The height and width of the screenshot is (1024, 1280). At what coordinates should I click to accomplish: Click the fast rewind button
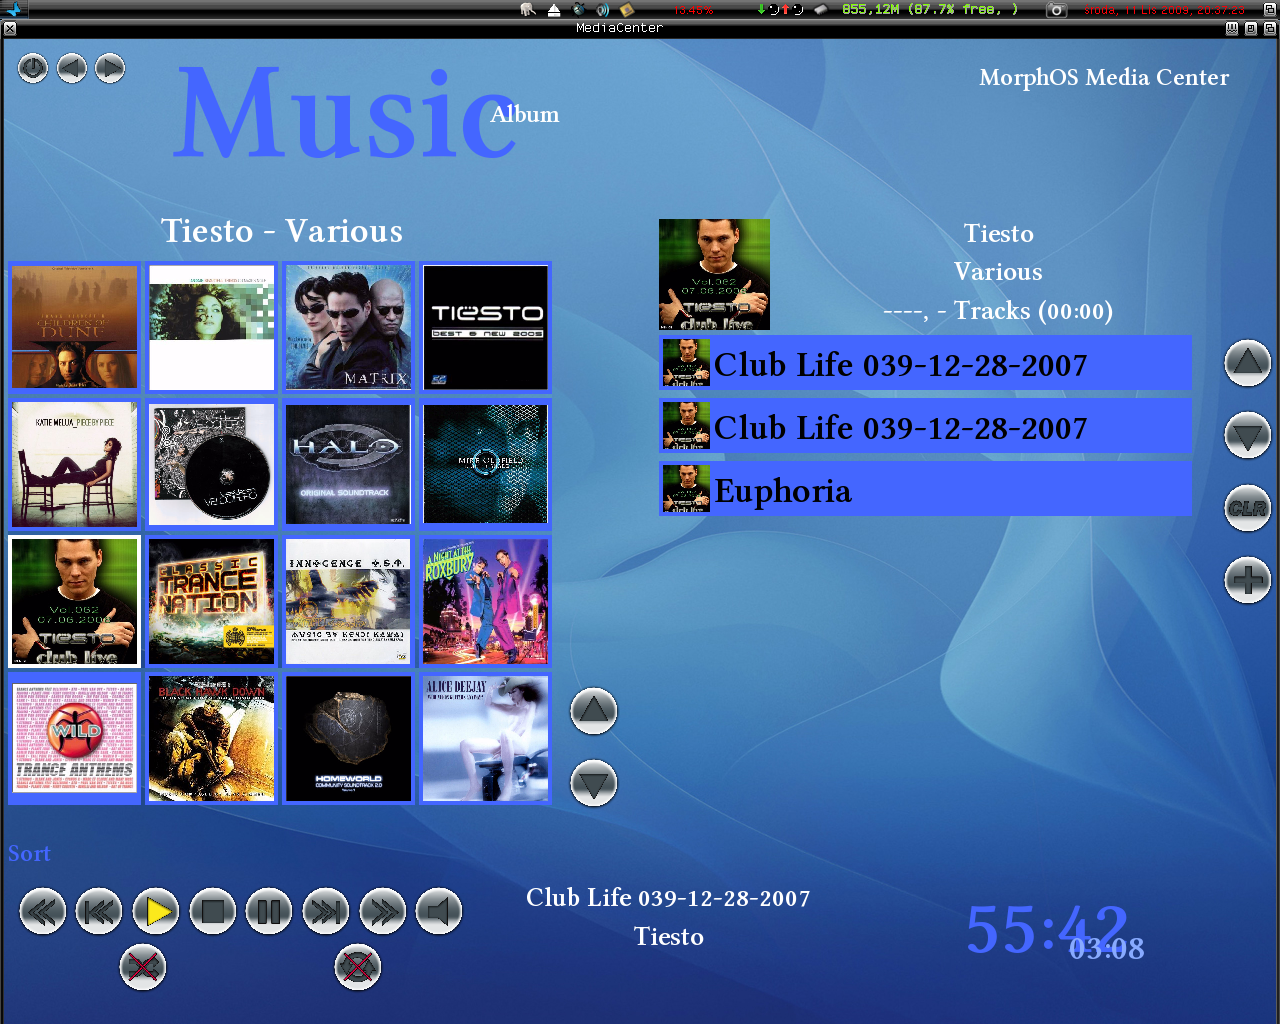tap(43, 911)
